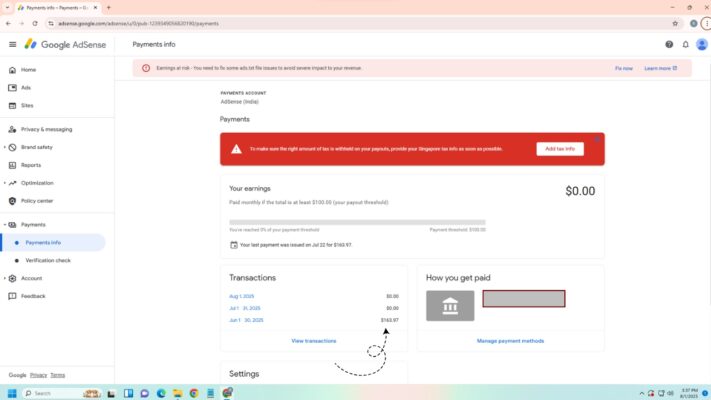Open the Jul 1 - 31, 2025 transaction

(x=245, y=308)
